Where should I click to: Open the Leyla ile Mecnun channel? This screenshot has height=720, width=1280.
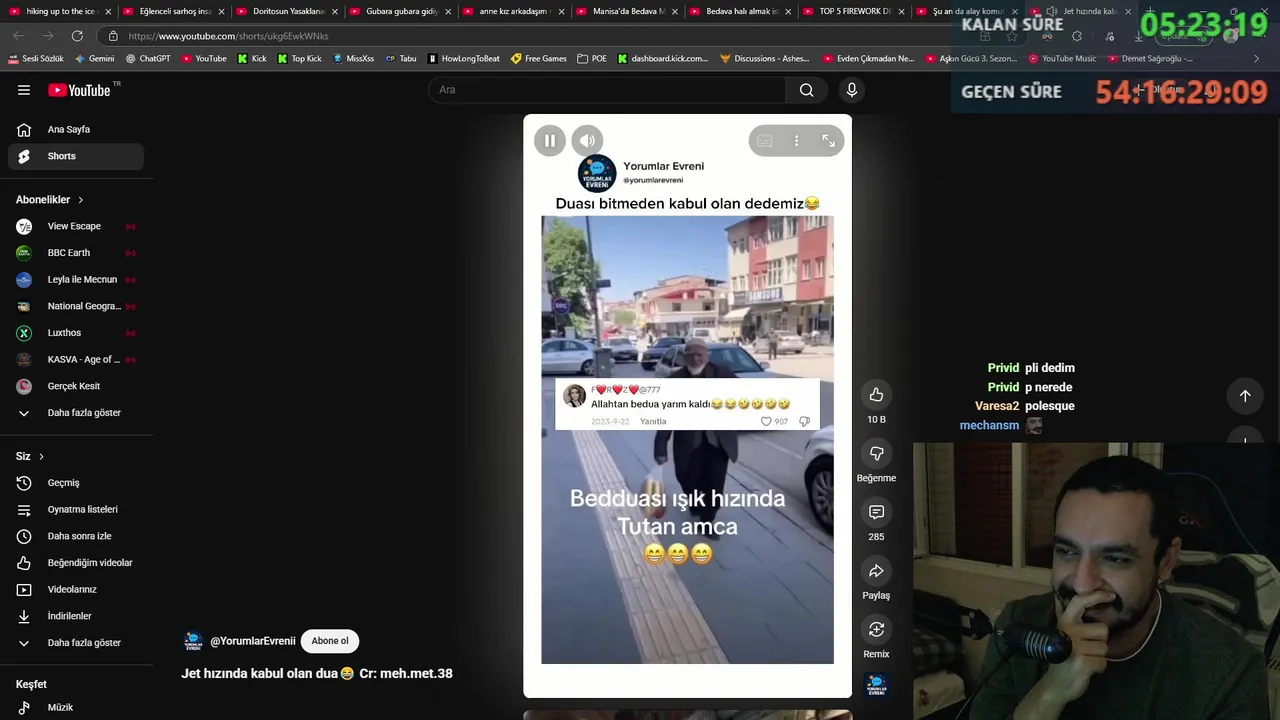(x=76, y=280)
